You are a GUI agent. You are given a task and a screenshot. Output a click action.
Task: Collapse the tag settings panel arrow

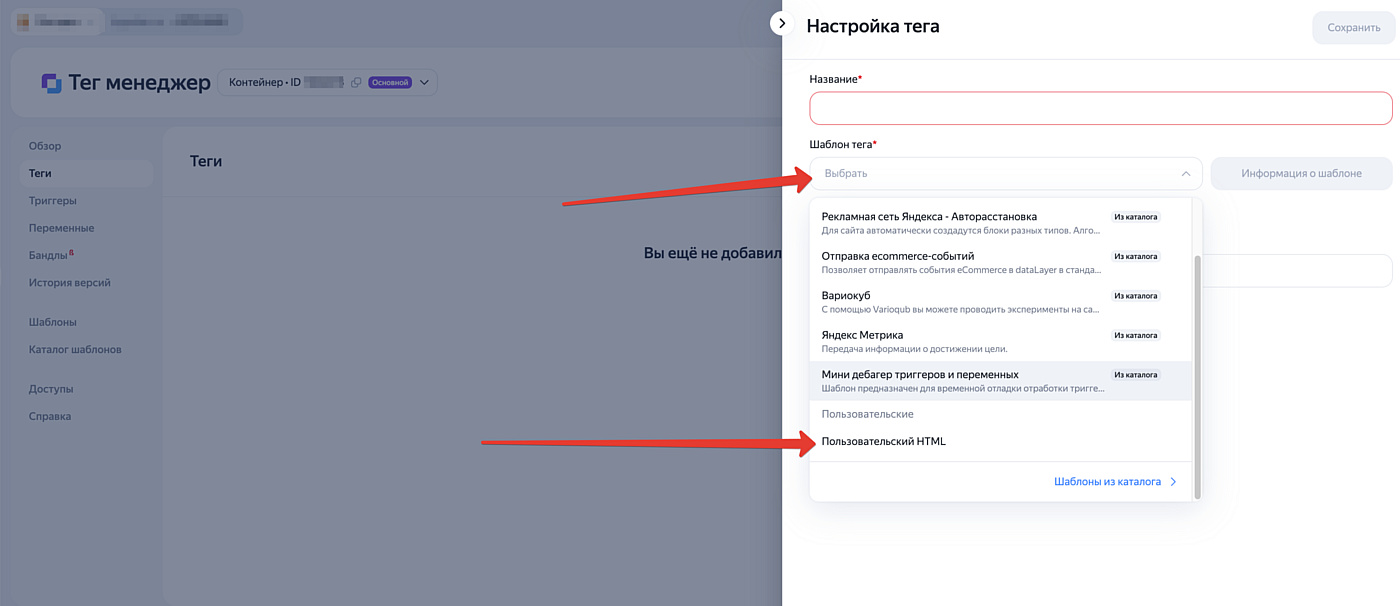pyautogui.click(x=782, y=23)
